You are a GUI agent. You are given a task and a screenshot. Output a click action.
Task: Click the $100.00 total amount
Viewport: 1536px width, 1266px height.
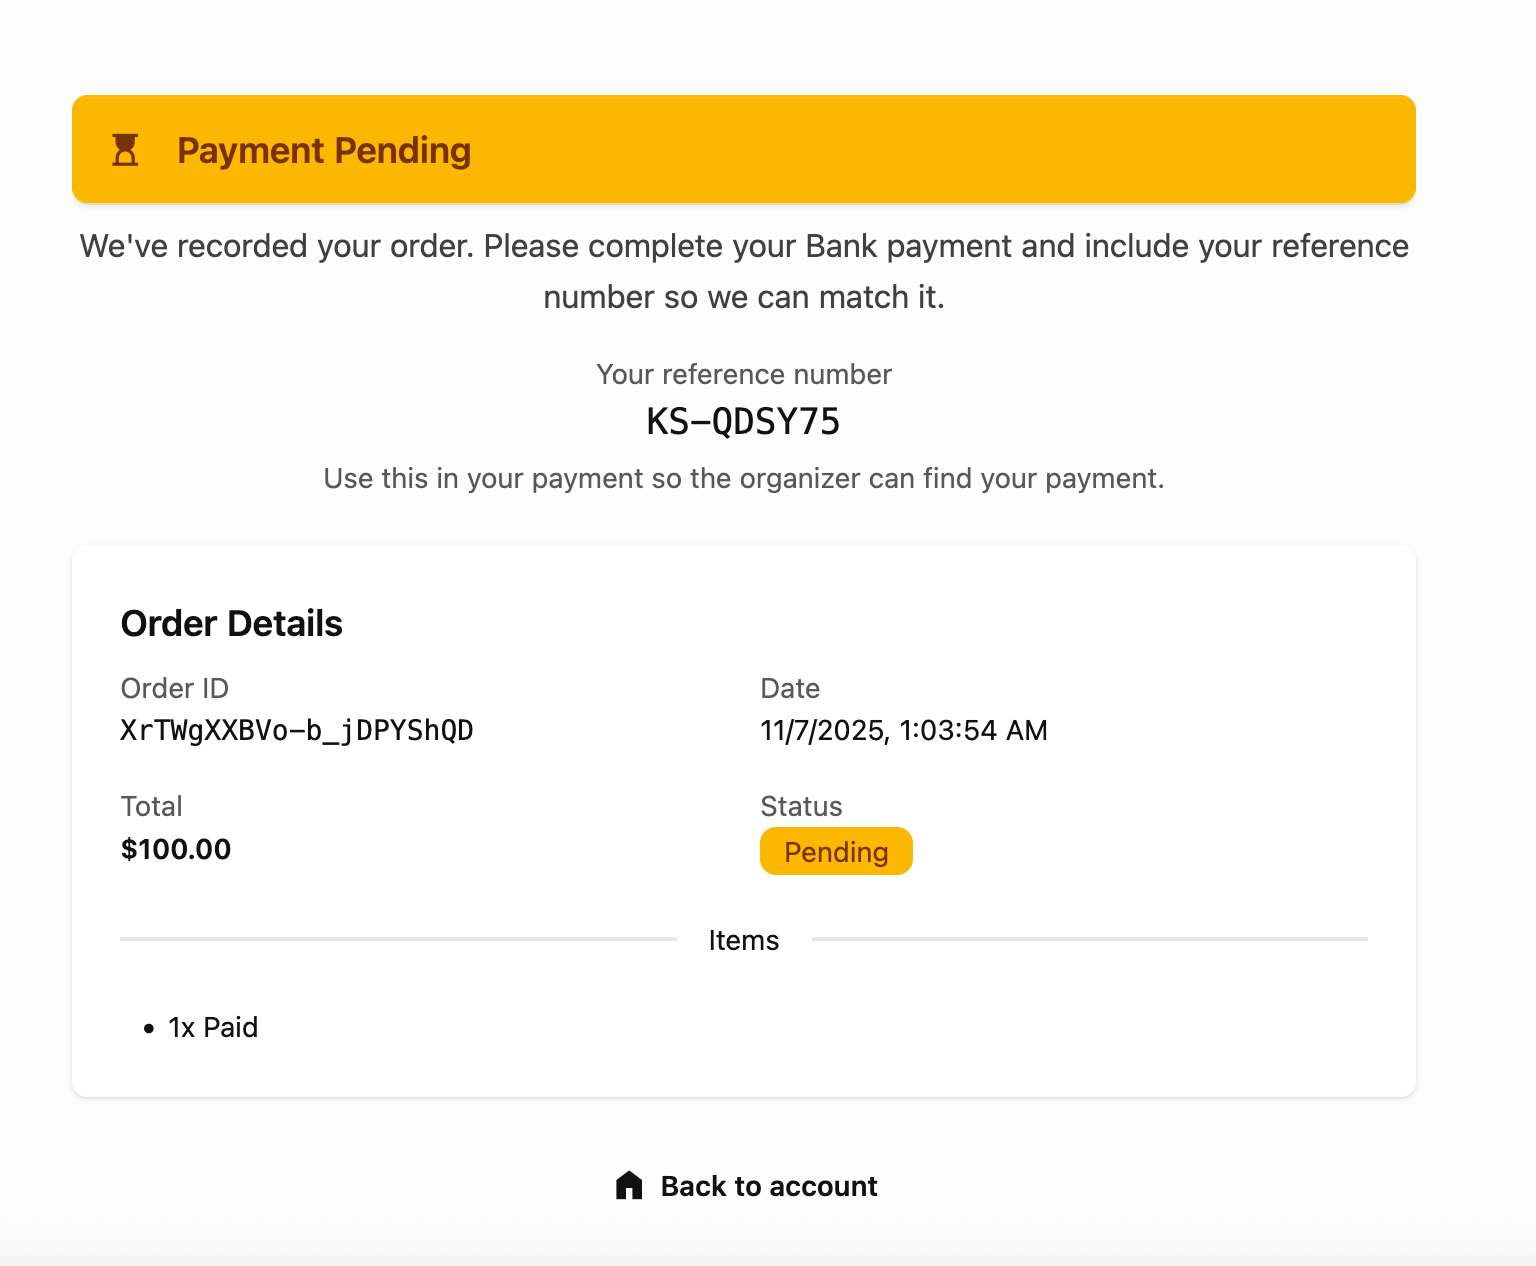tap(176, 849)
